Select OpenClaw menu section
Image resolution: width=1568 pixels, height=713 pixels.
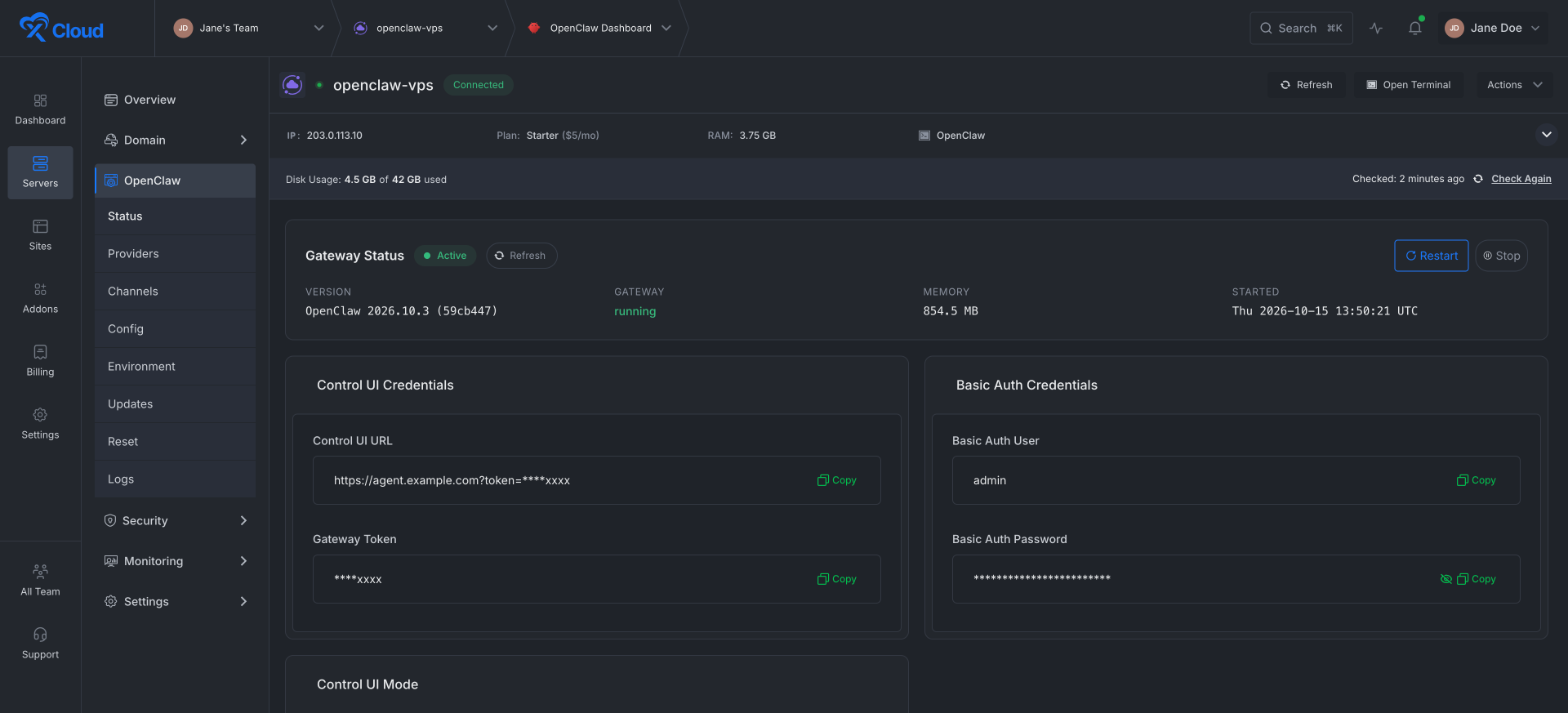pyautogui.click(x=175, y=181)
